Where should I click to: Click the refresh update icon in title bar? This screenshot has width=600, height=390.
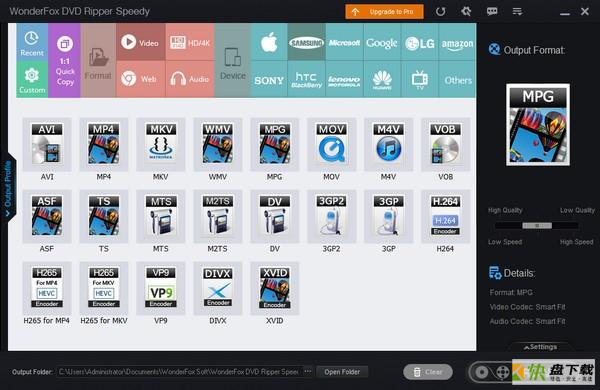(x=440, y=11)
